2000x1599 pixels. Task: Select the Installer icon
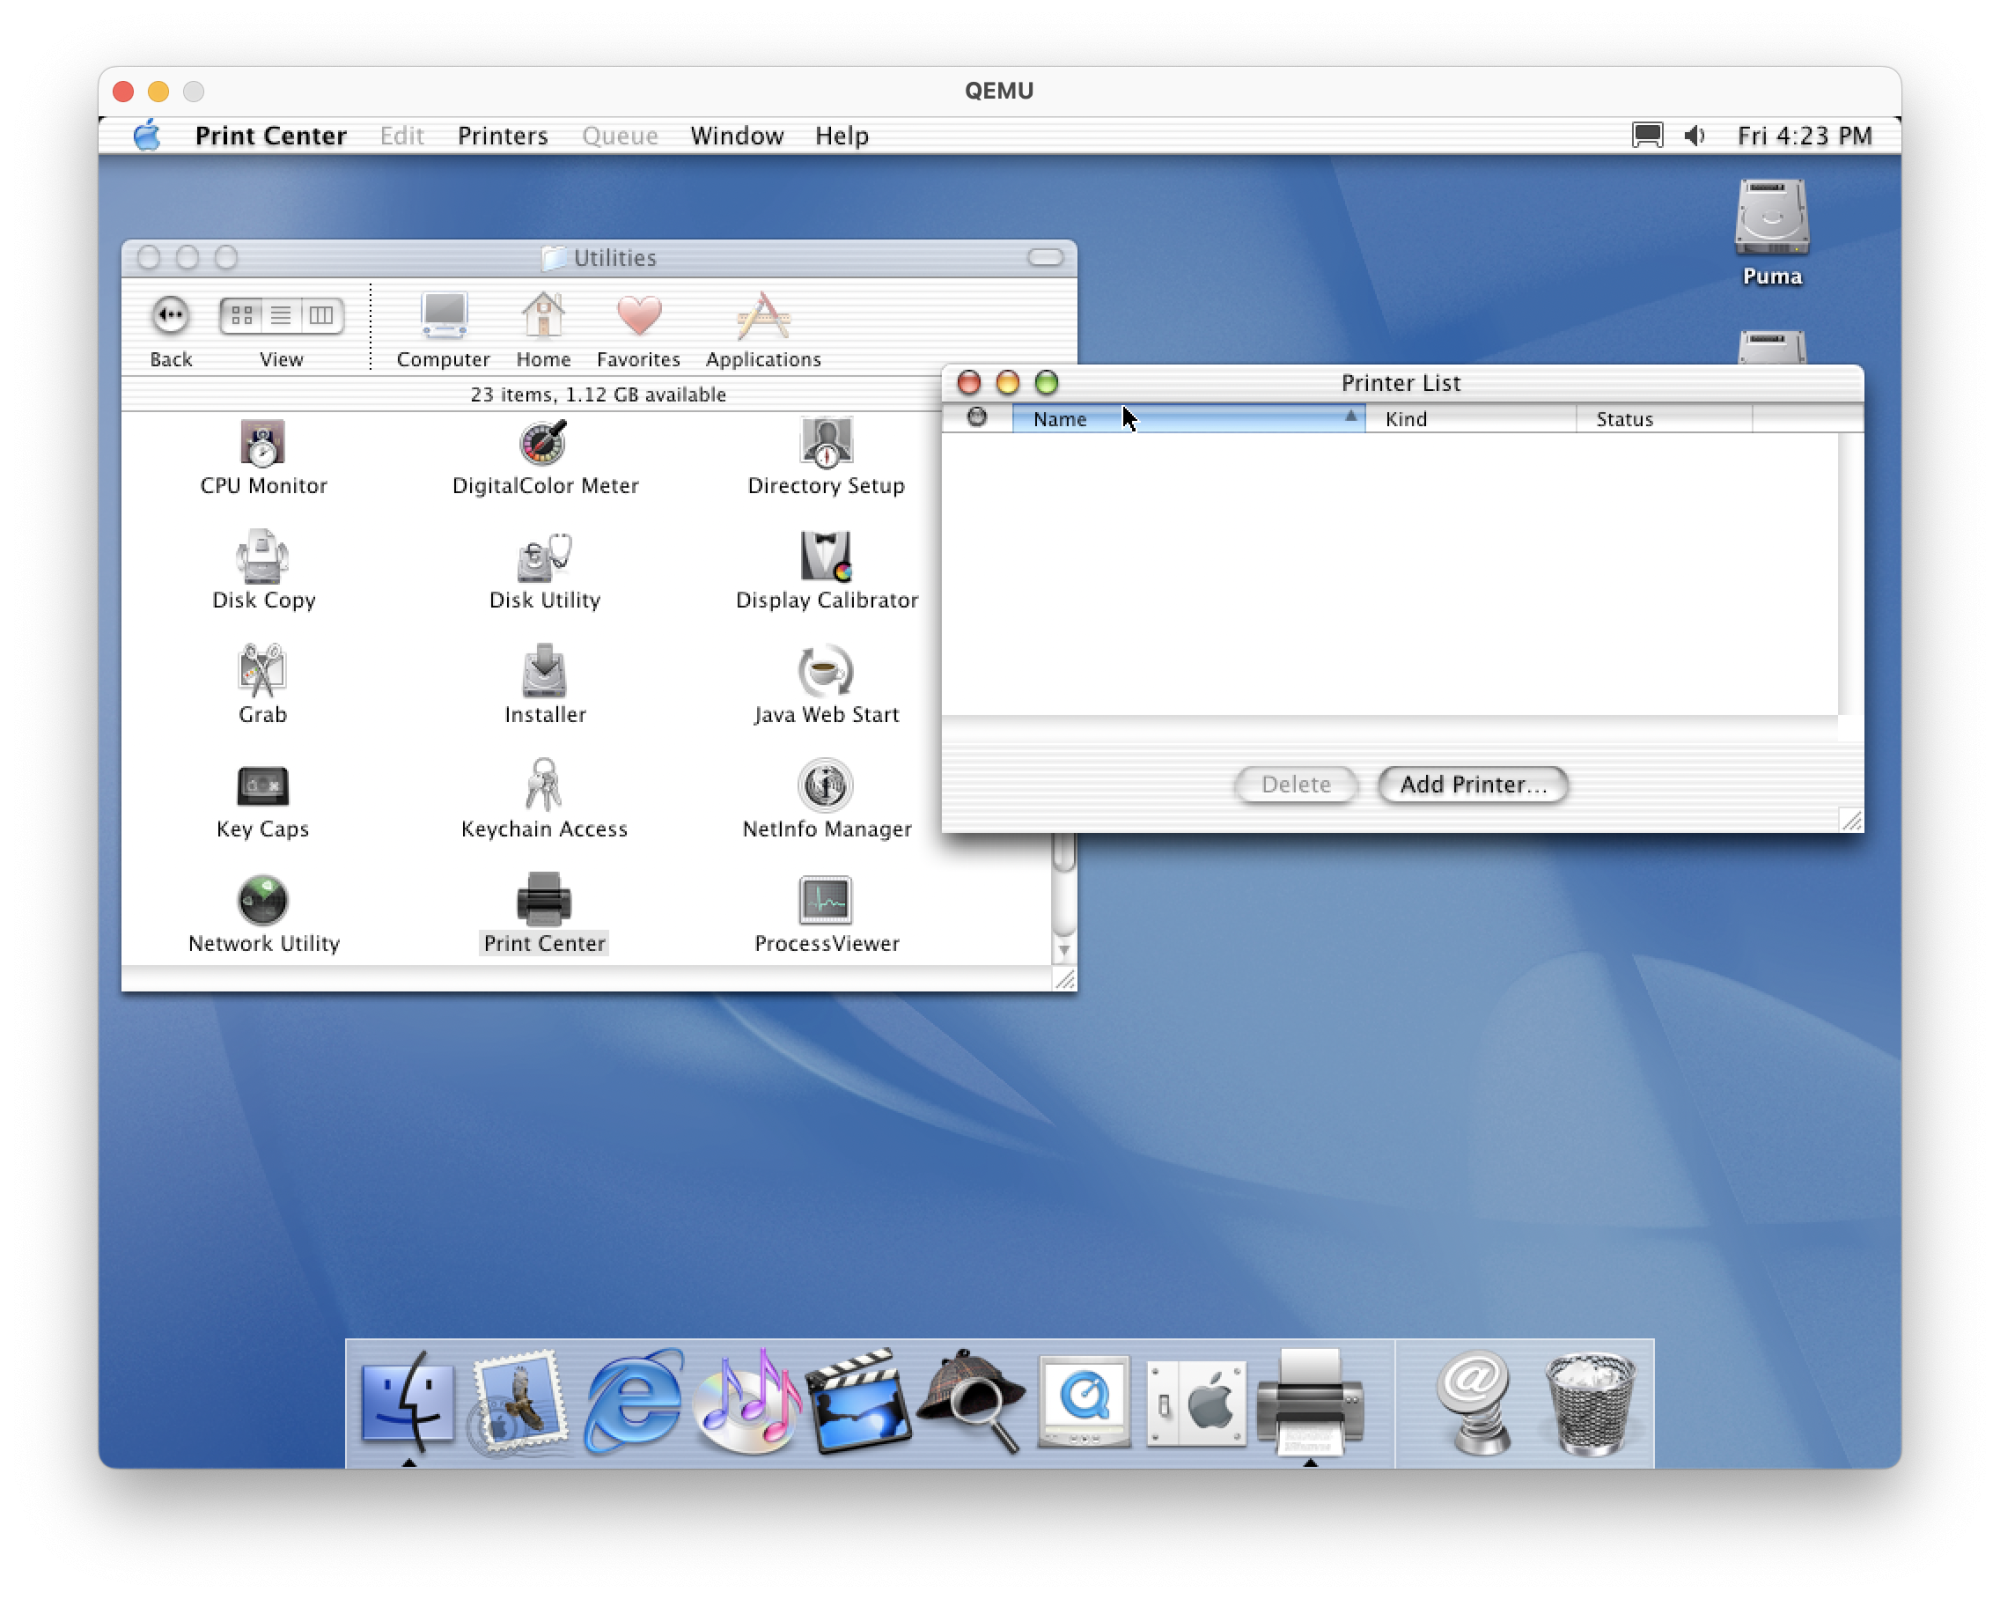(544, 672)
